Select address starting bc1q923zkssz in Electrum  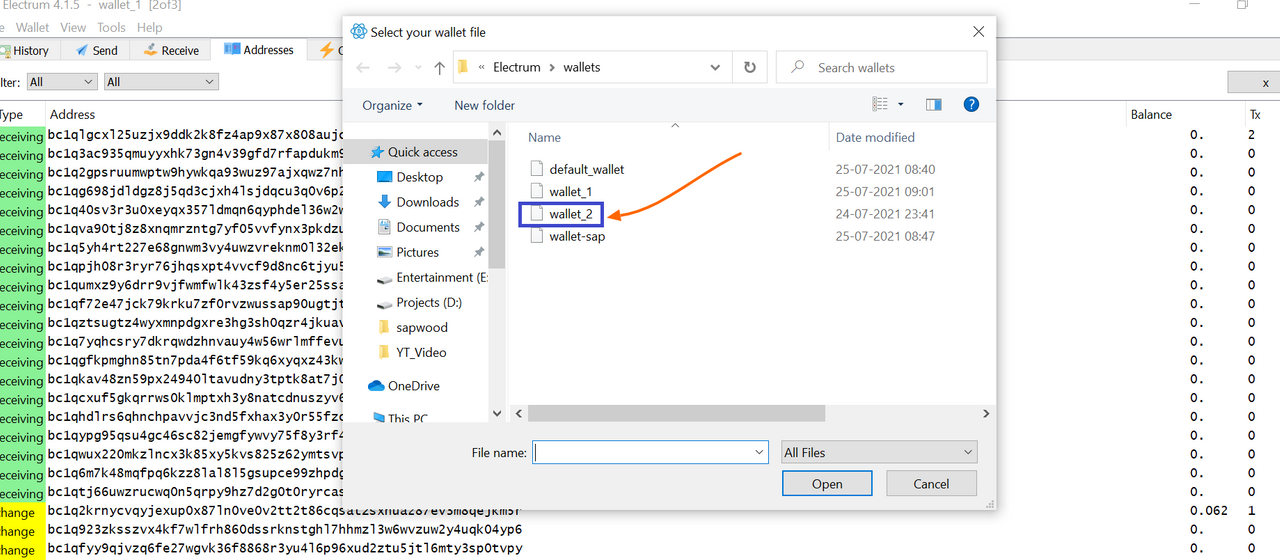pyautogui.click(x=285, y=530)
